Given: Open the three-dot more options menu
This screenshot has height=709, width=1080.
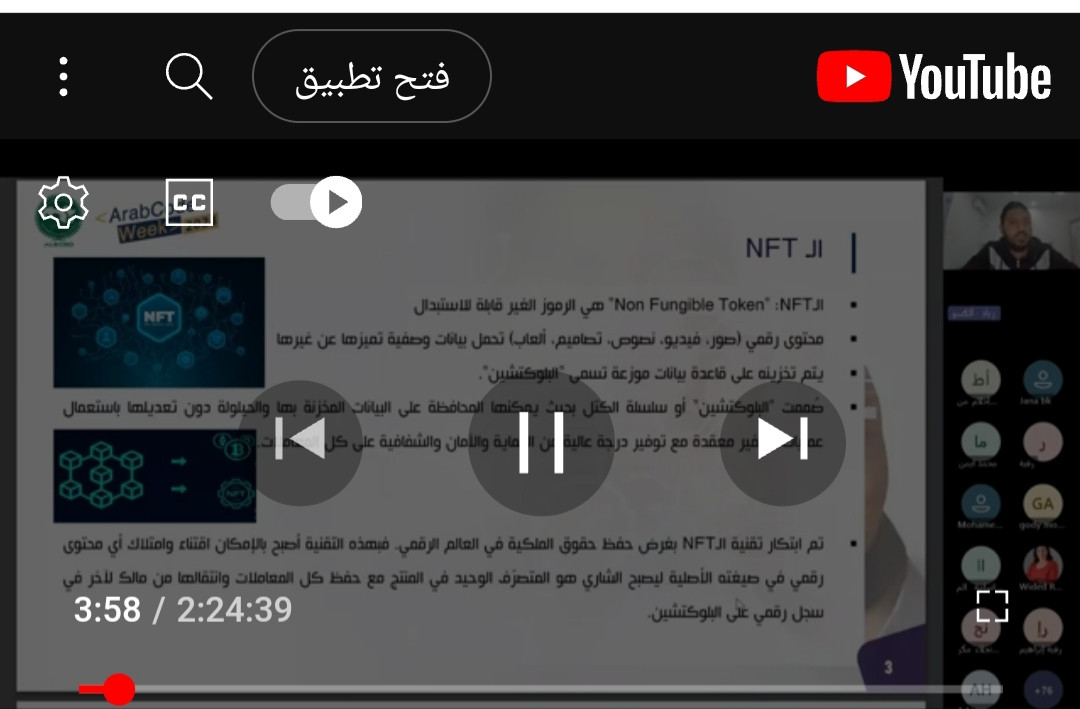Looking at the screenshot, I should (x=63, y=76).
